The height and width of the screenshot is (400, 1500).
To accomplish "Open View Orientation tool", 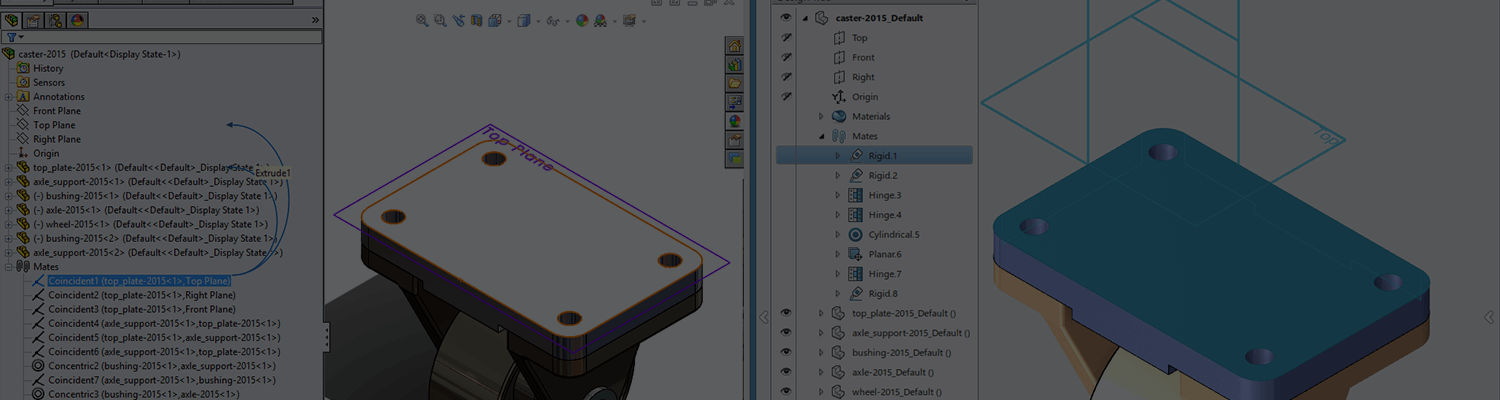I will point(494,20).
